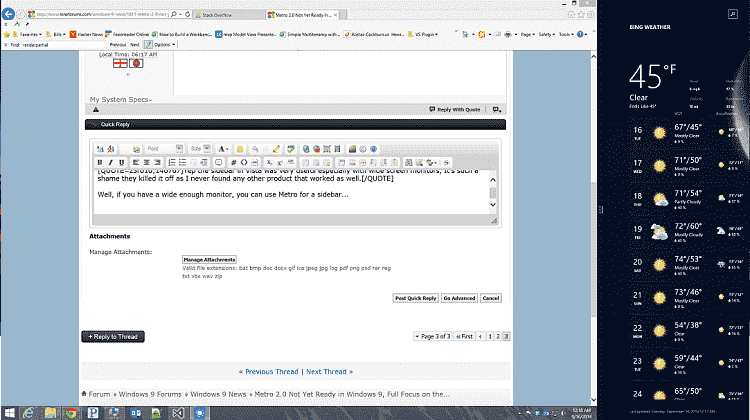This screenshot has width=750, height=420.
Task: Cancel the quick reply
Action: coord(491,298)
